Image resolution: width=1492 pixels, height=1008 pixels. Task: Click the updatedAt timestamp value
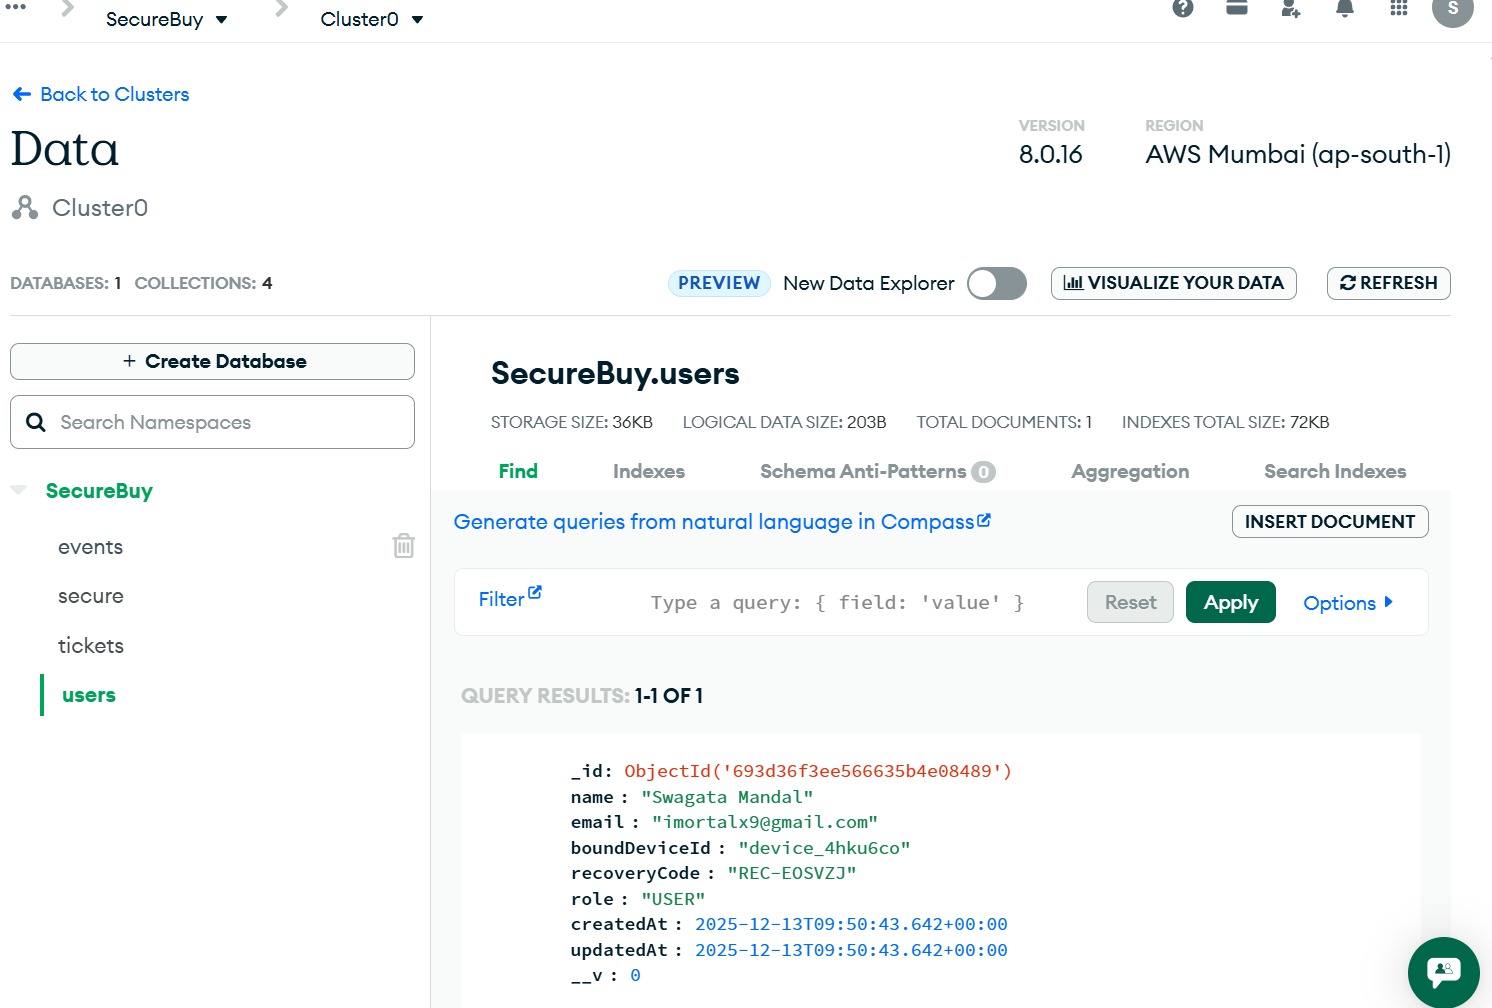(851, 950)
